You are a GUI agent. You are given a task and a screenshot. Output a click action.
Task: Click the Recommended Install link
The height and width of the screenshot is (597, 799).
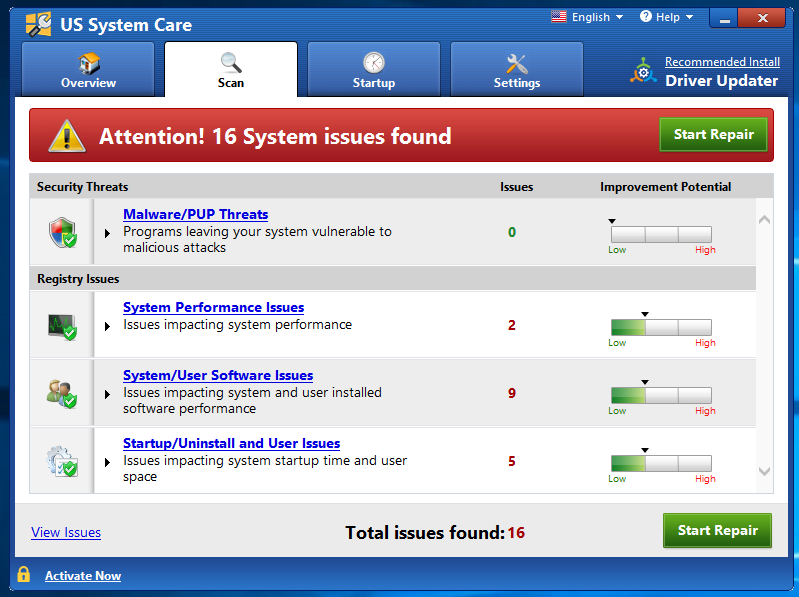pyautogui.click(x=722, y=62)
